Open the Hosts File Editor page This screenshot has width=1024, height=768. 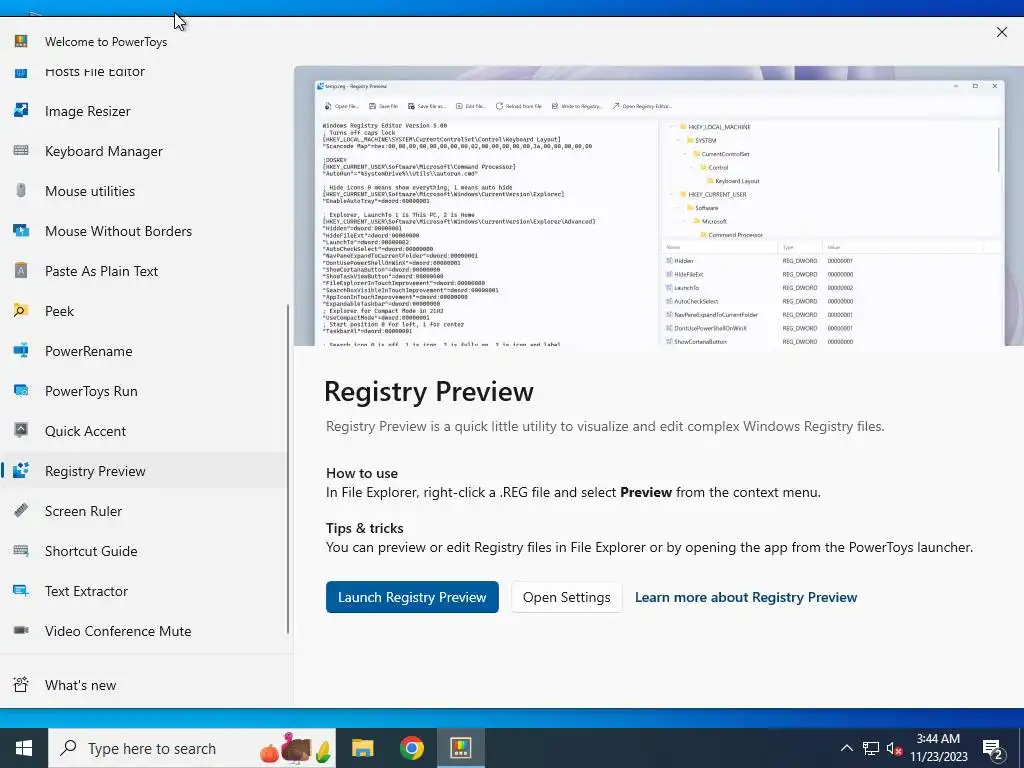pos(144,72)
